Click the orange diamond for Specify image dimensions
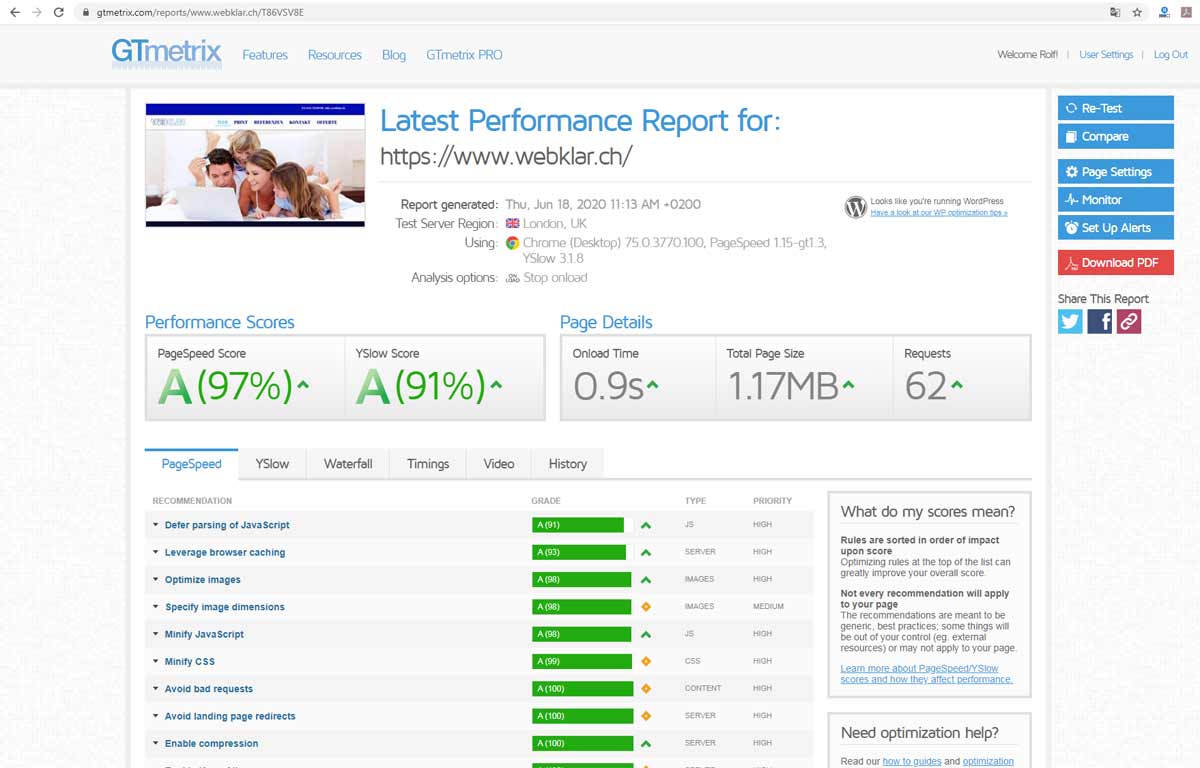 [x=646, y=607]
